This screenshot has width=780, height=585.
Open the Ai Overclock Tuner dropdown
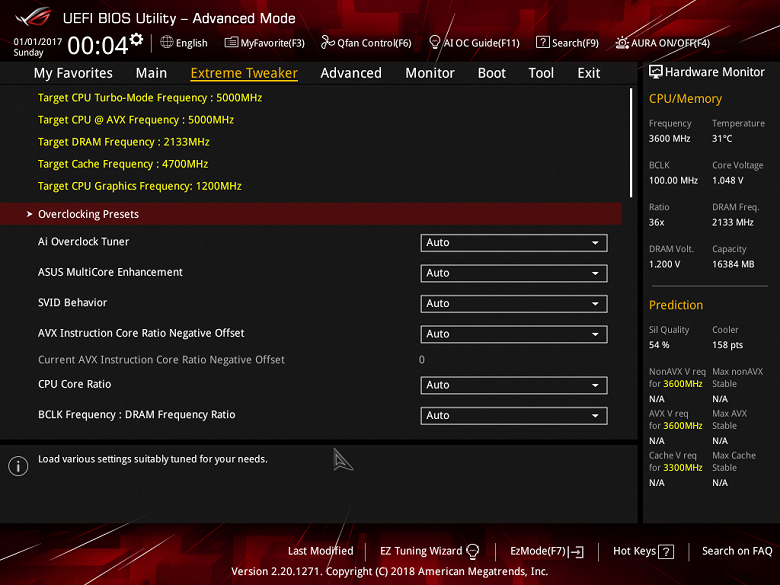(x=514, y=243)
